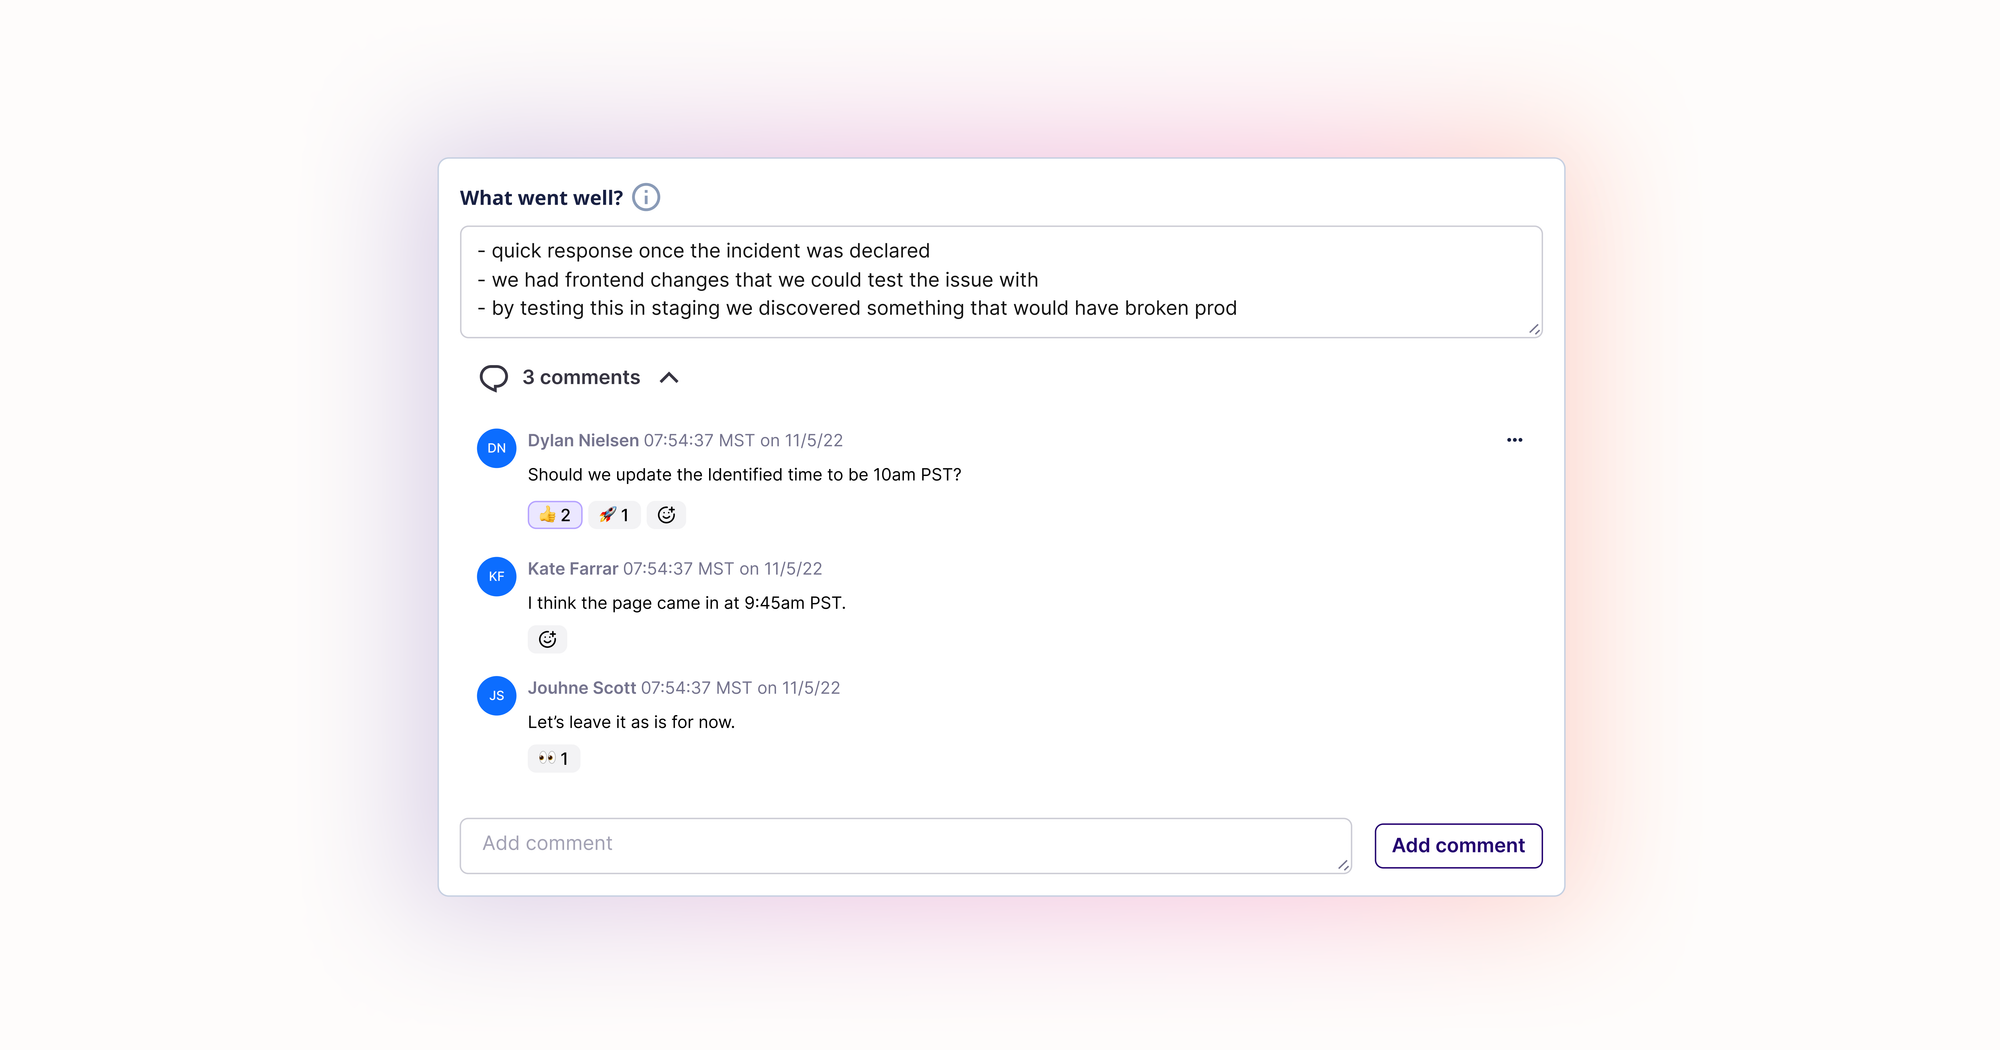Click Dylan Nielsen's DN avatar
The width and height of the screenshot is (2000, 1050).
coord(496,448)
